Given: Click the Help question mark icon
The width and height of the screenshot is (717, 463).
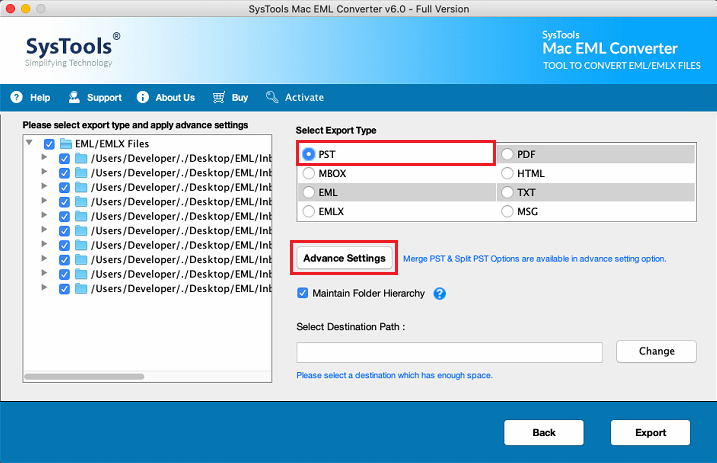Looking at the screenshot, I should point(16,98).
